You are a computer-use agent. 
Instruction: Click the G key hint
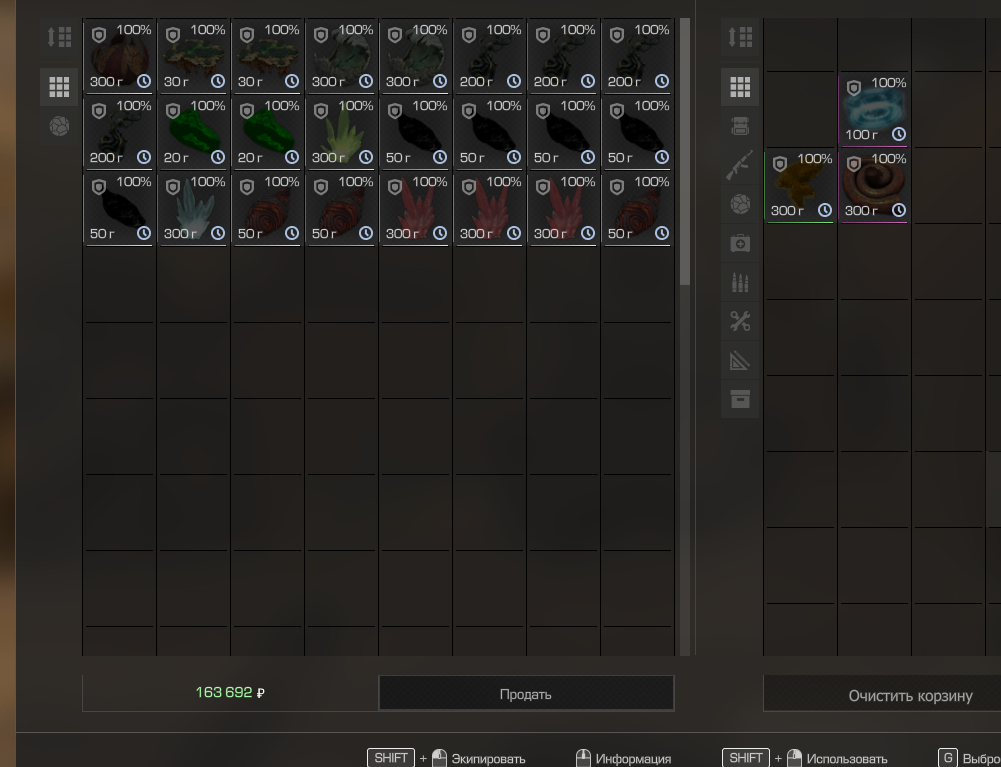point(948,758)
